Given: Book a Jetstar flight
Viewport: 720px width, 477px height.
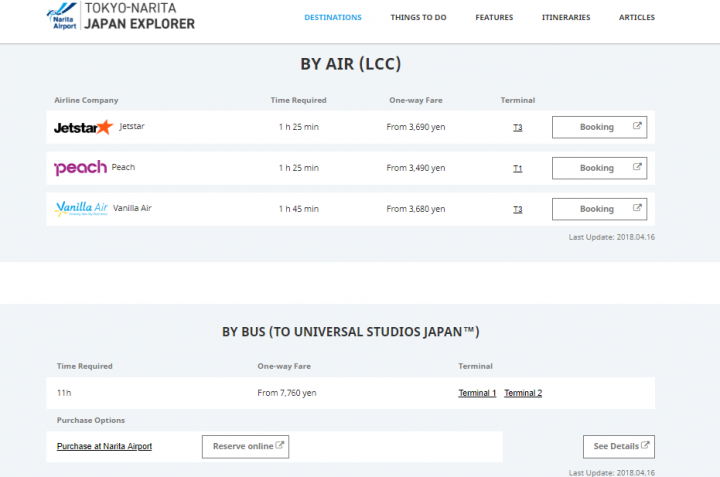Looking at the screenshot, I should (599, 127).
